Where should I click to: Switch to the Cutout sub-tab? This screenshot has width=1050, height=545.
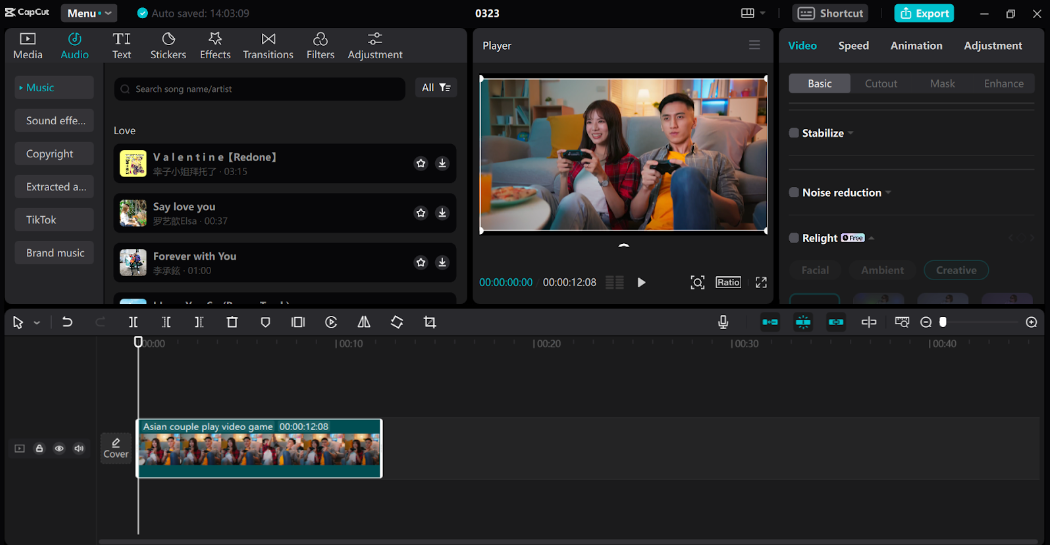881,84
